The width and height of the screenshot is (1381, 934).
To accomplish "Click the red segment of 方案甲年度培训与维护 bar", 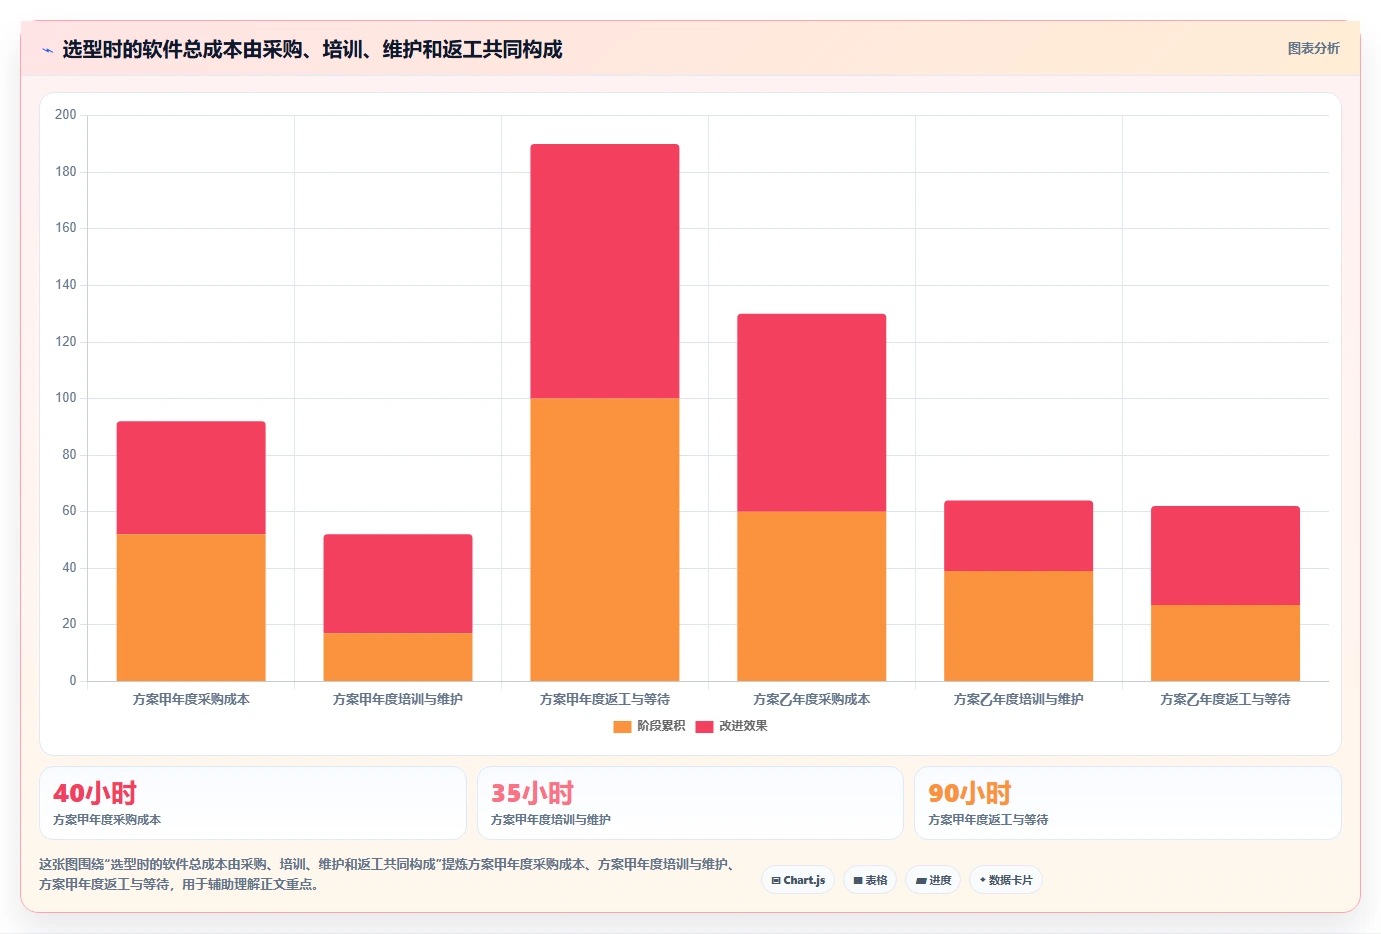I will [x=398, y=584].
